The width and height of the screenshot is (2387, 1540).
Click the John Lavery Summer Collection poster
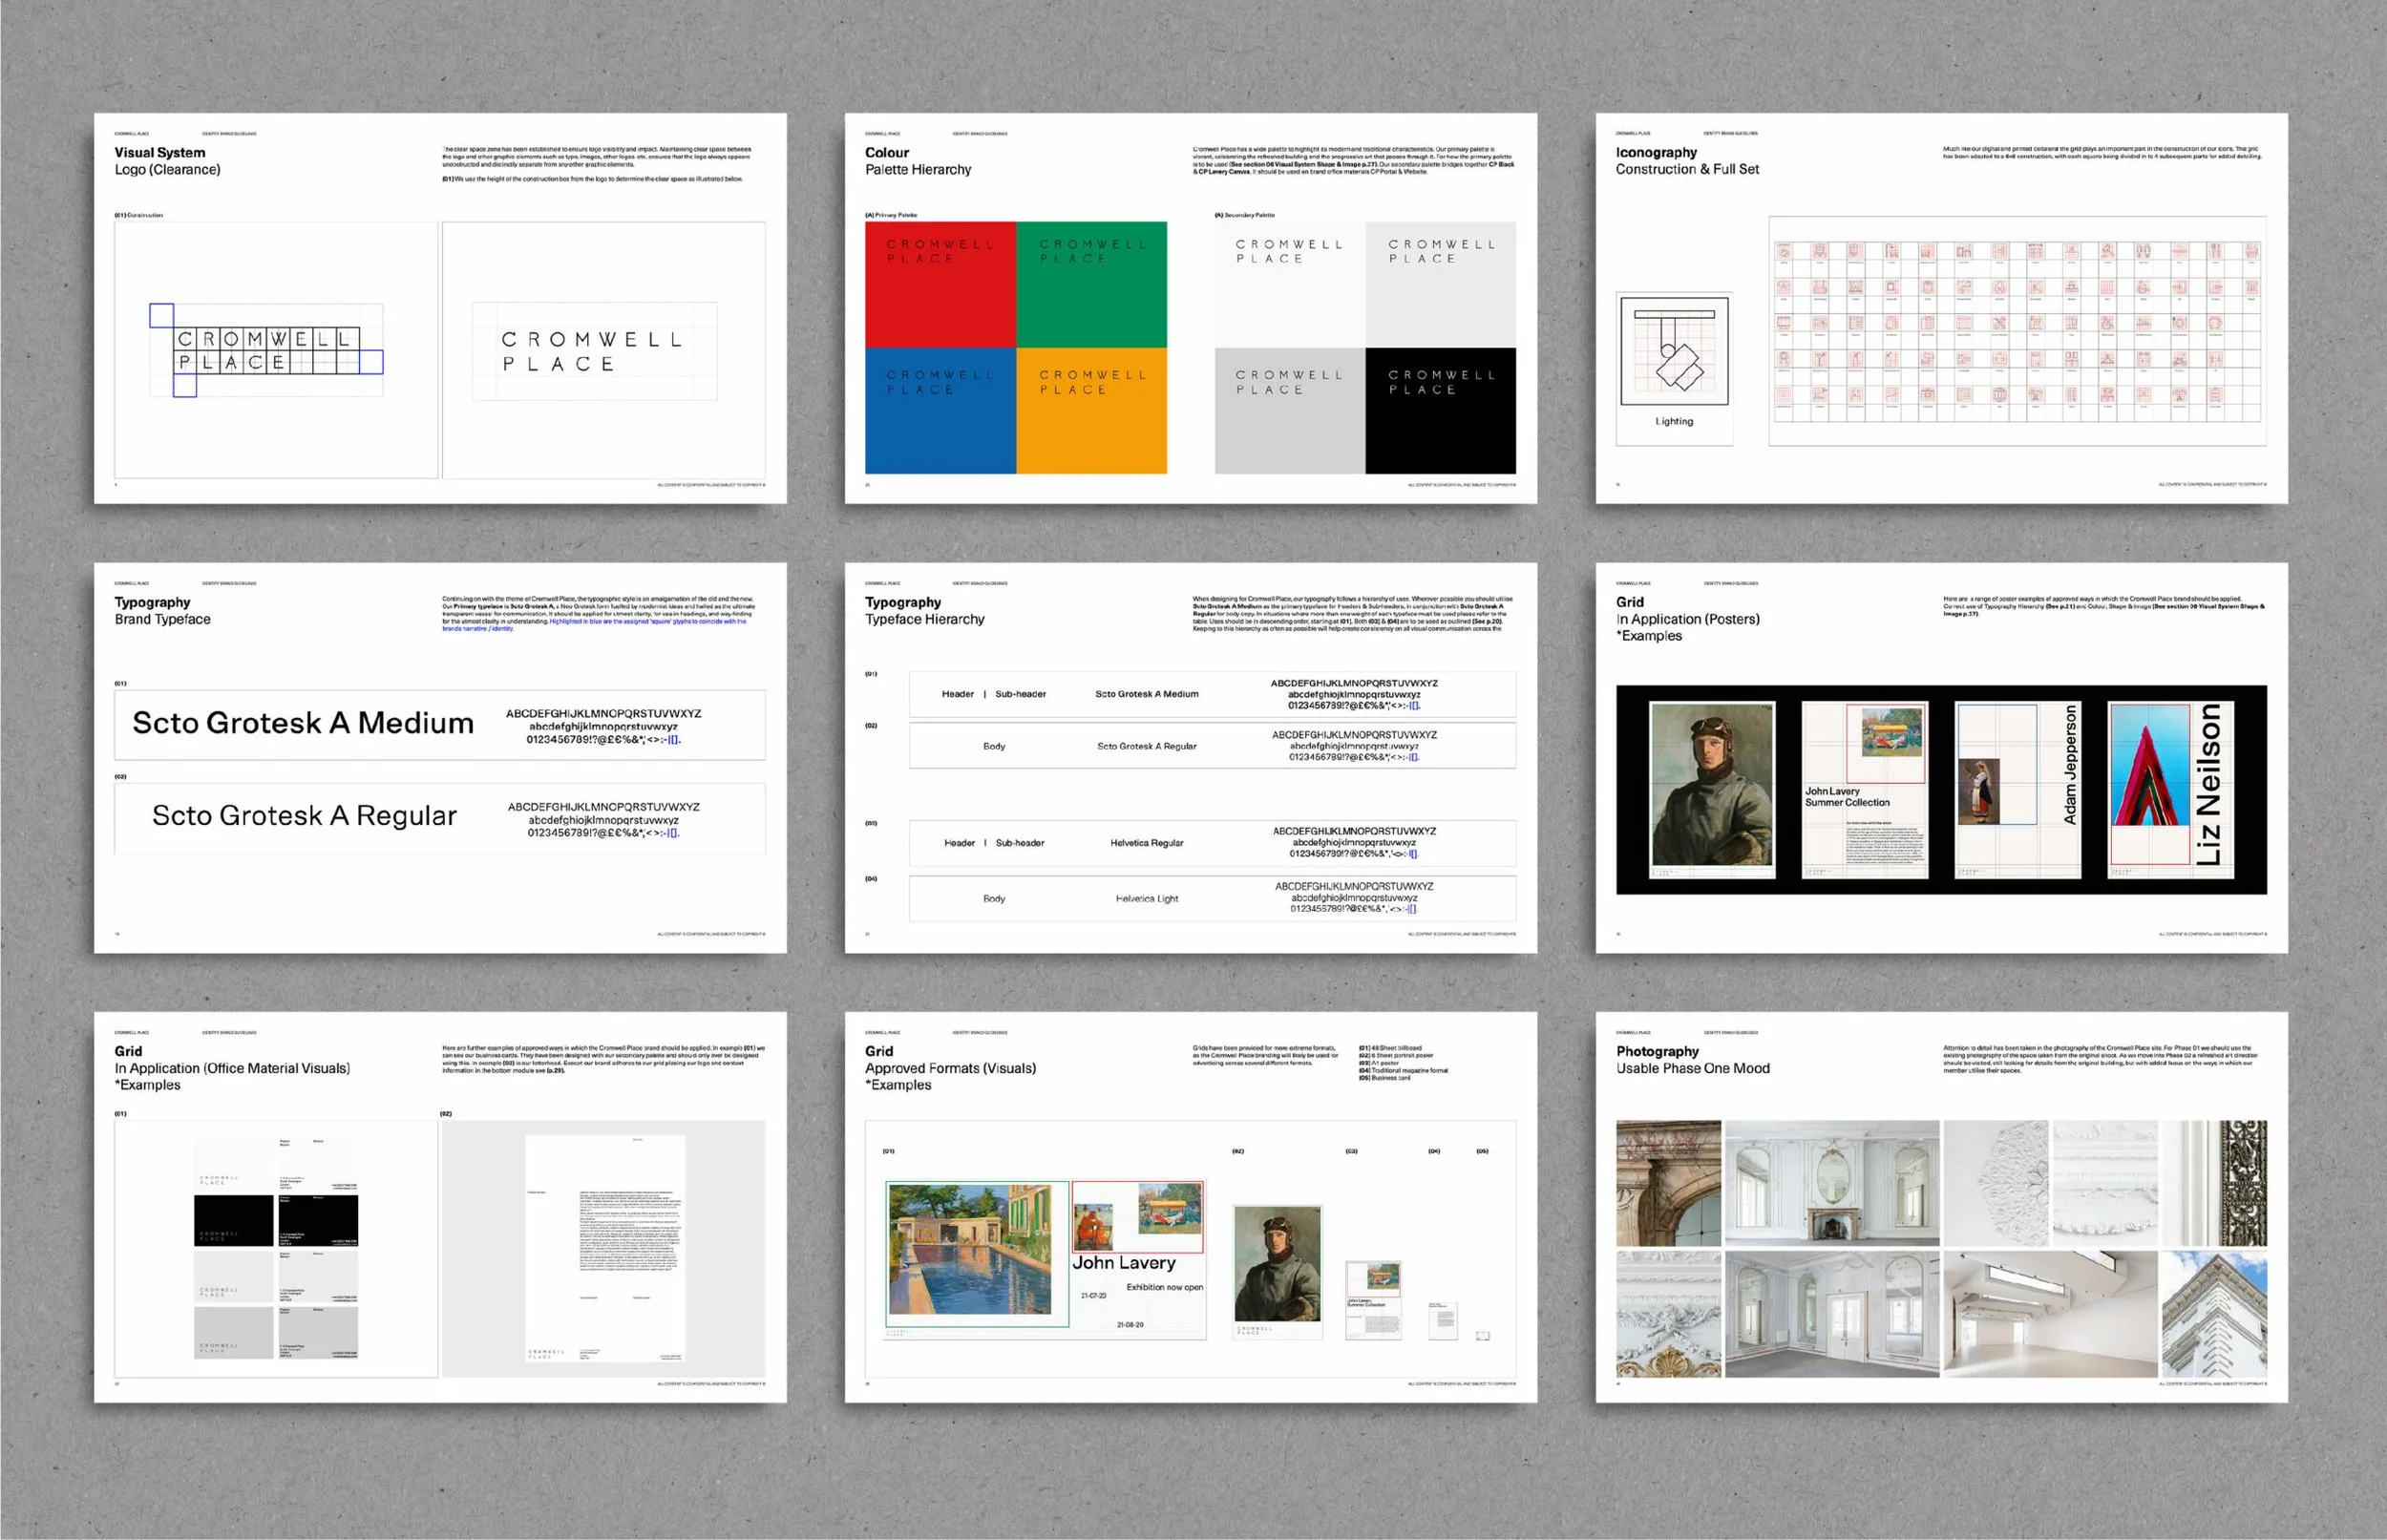(x=1864, y=789)
